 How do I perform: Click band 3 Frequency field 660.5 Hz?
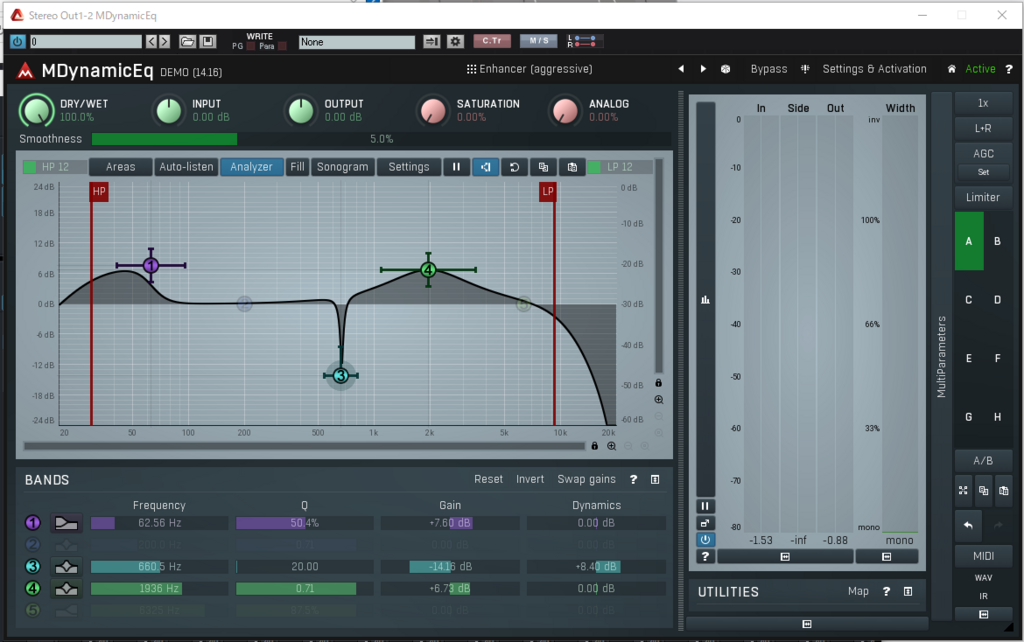tap(159, 567)
